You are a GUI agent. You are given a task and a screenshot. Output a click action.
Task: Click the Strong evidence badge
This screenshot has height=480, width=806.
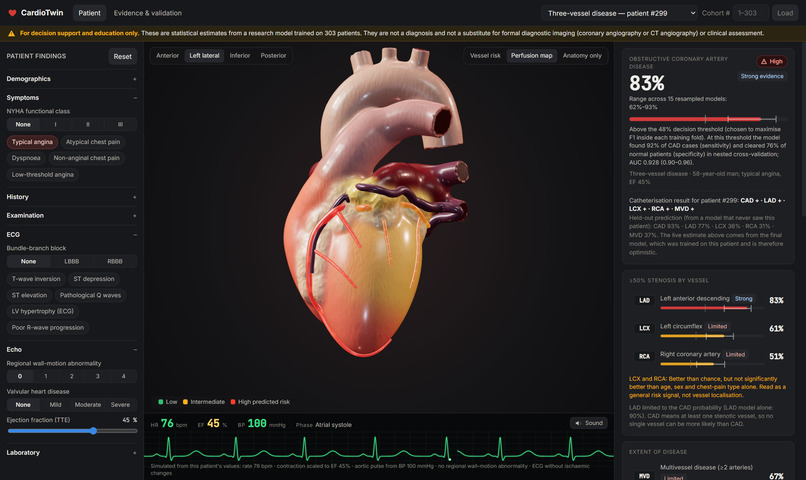[x=762, y=76]
